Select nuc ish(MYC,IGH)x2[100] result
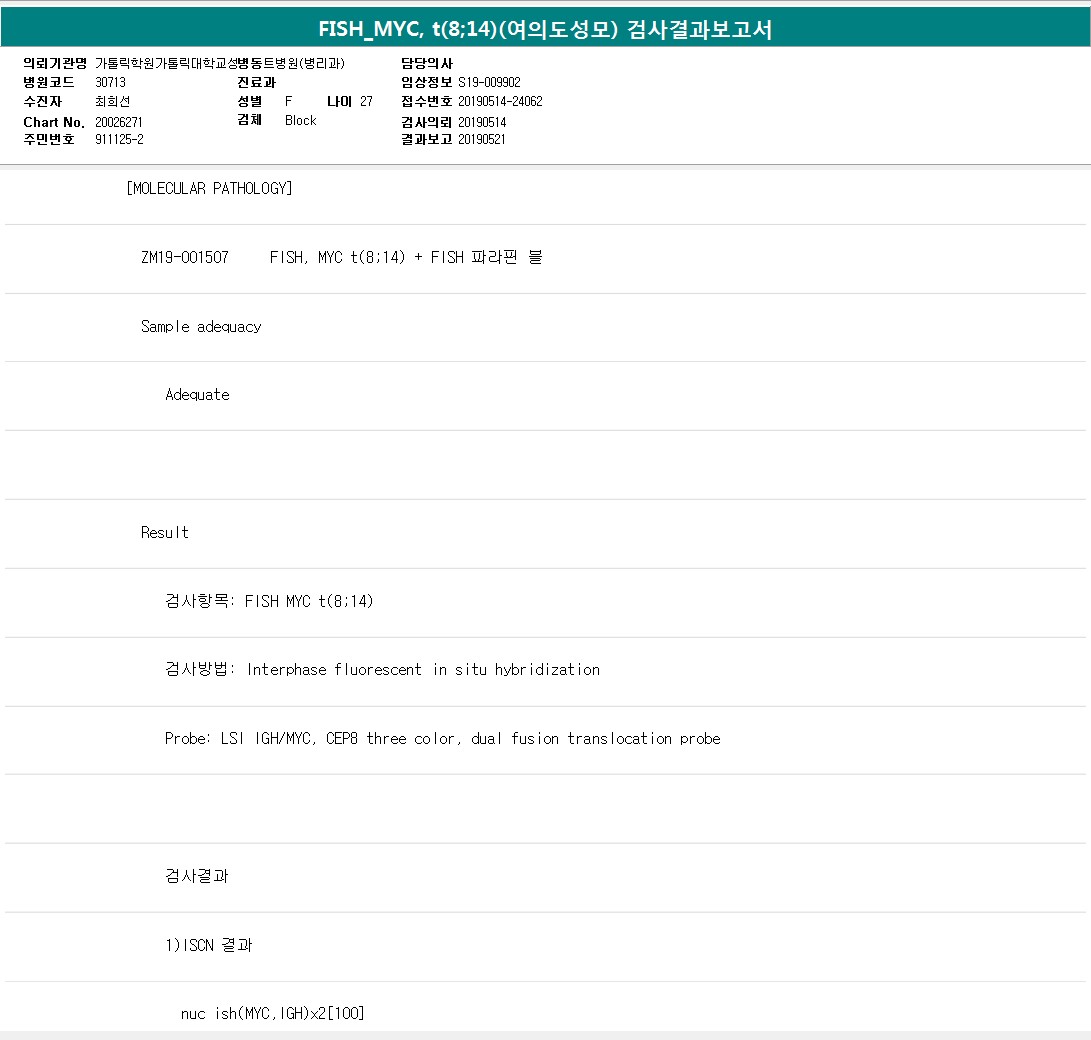Viewport: 1091px width, 1040px height. pos(272,1014)
